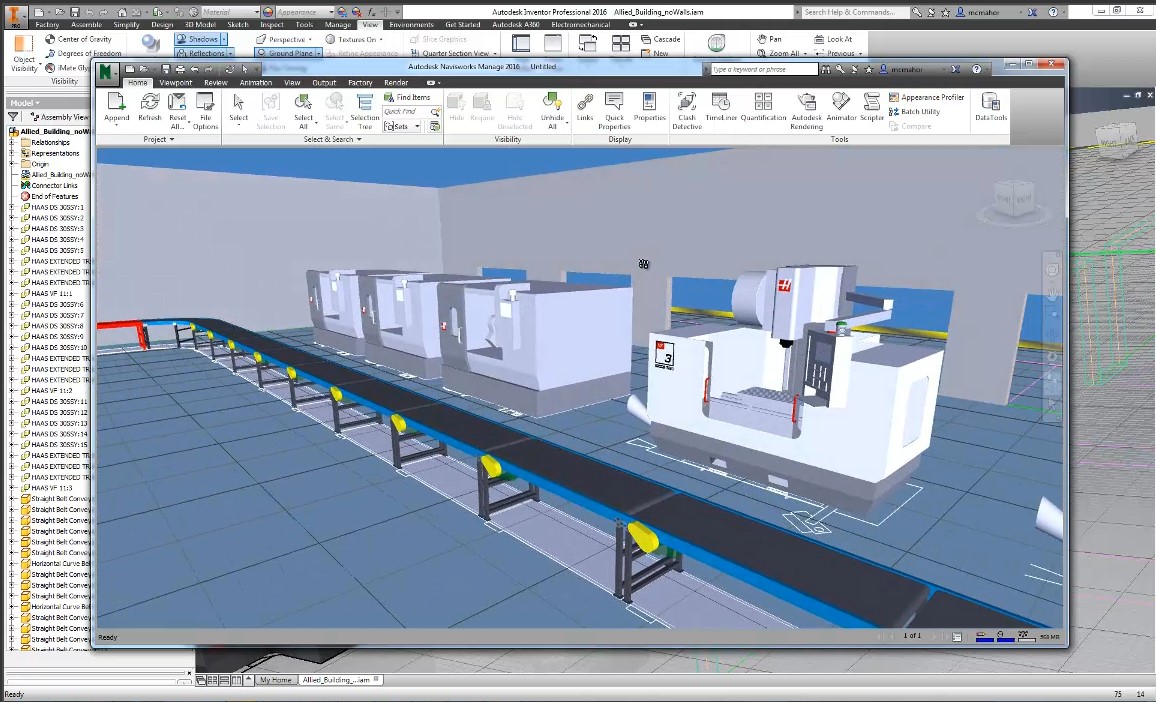Expand the Select & Search panel
This screenshot has width=1156, height=702.
[x=332, y=139]
